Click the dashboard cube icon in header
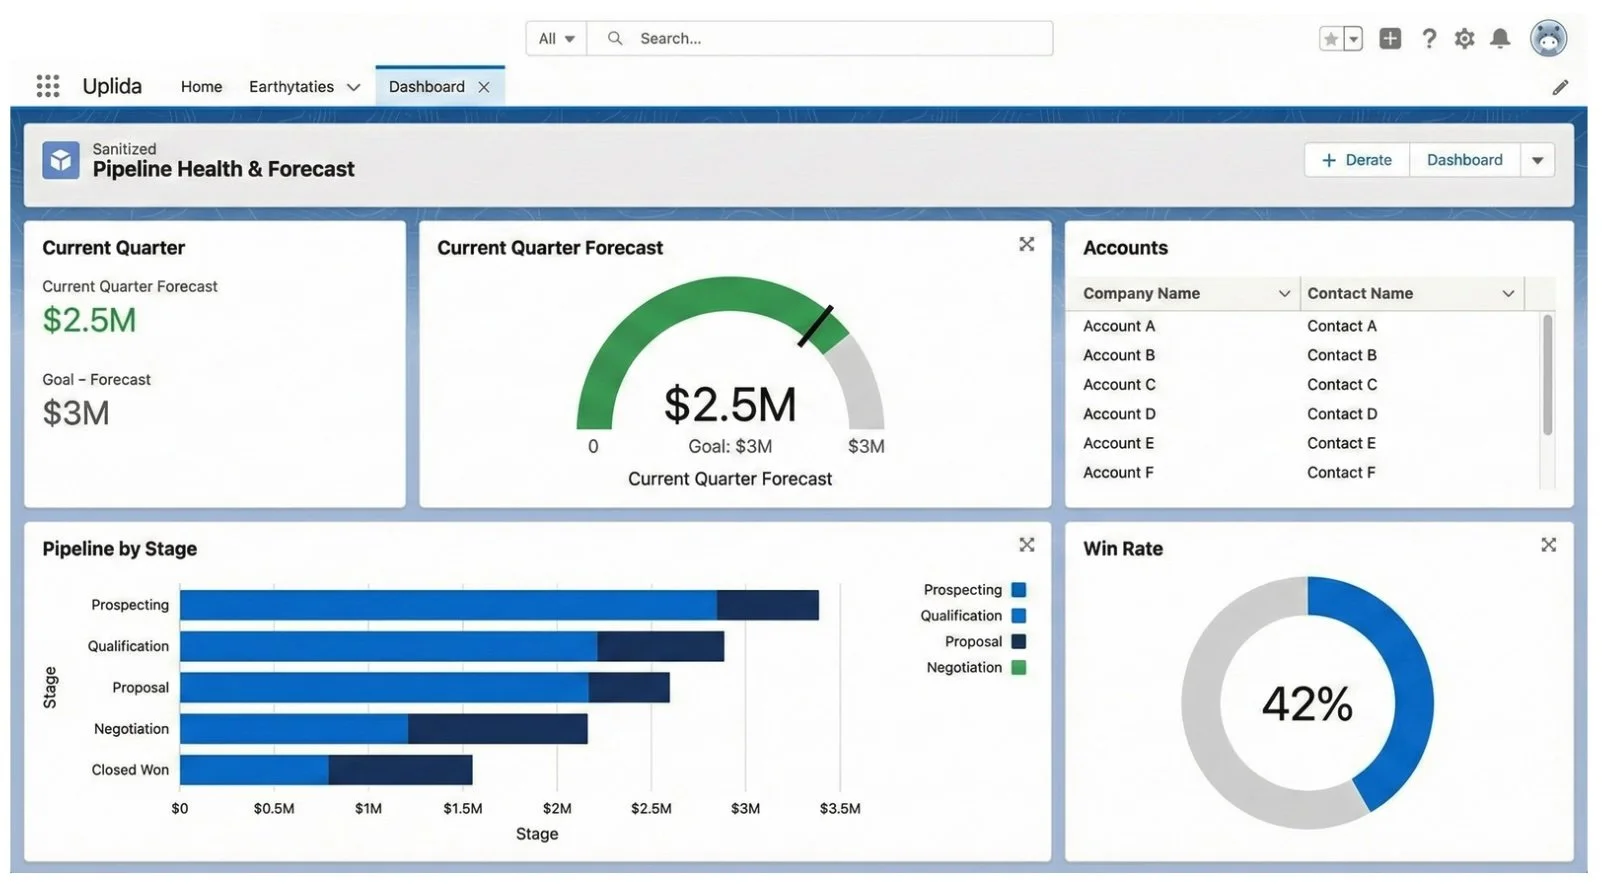This screenshot has width=1602, height=884. click(x=61, y=160)
